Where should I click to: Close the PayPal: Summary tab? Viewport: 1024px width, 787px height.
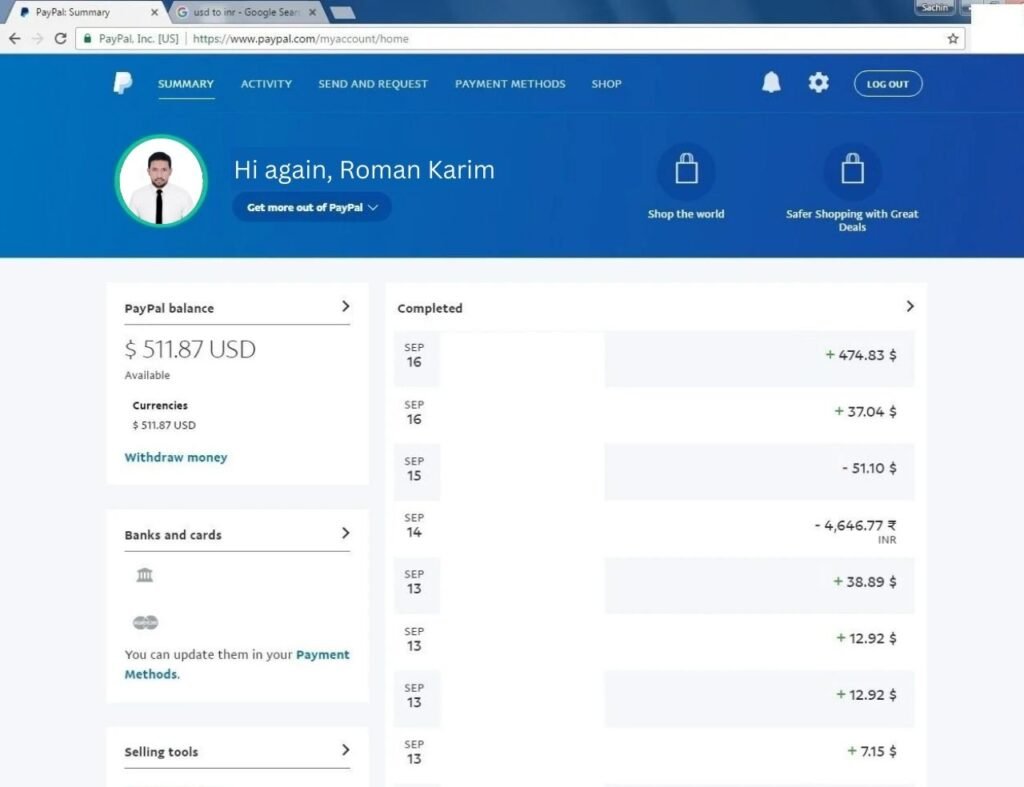(155, 12)
